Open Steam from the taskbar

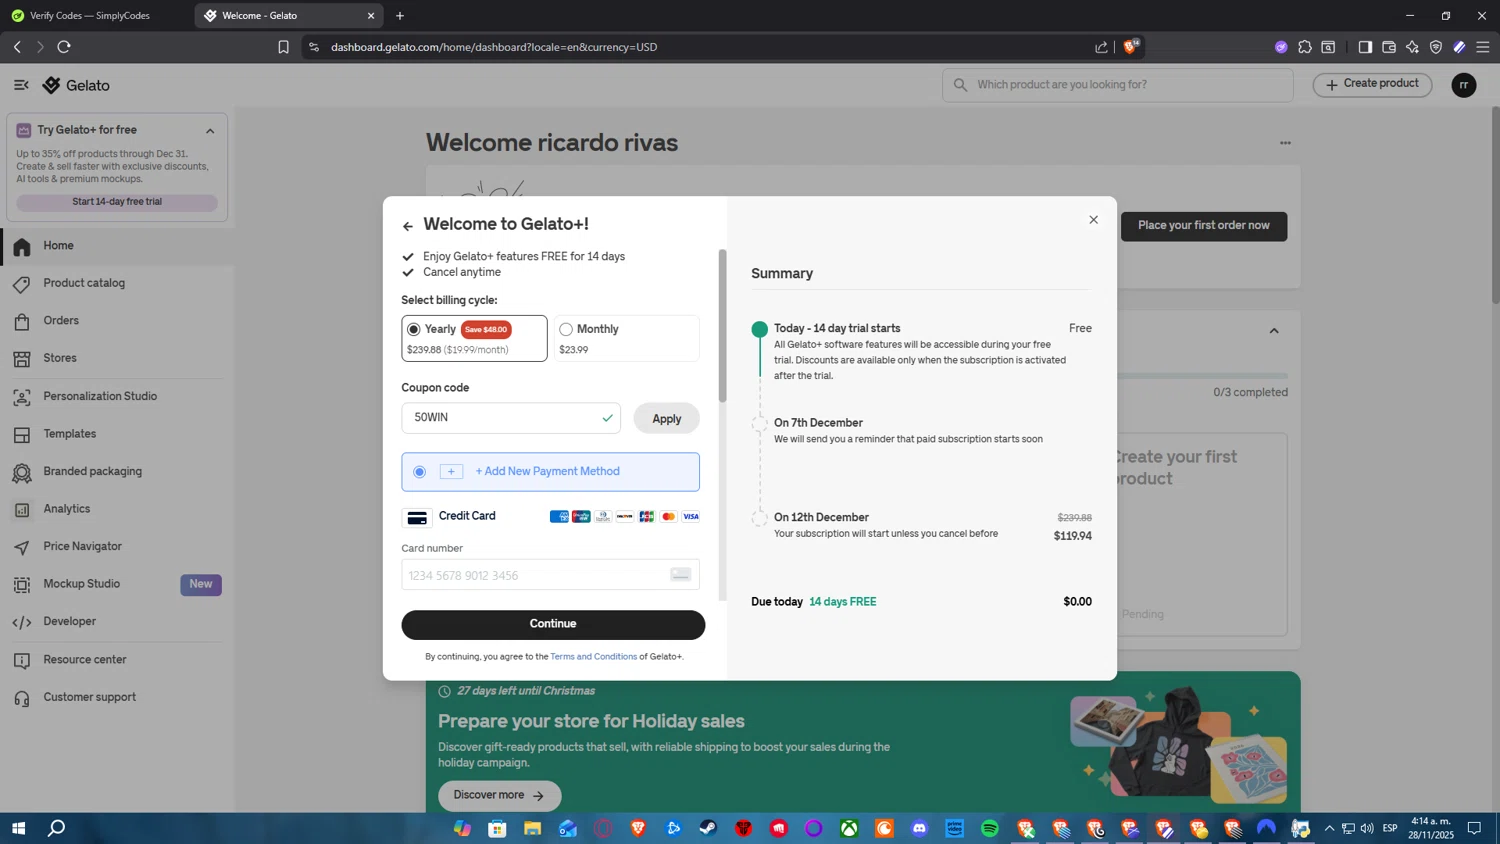(708, 828)
